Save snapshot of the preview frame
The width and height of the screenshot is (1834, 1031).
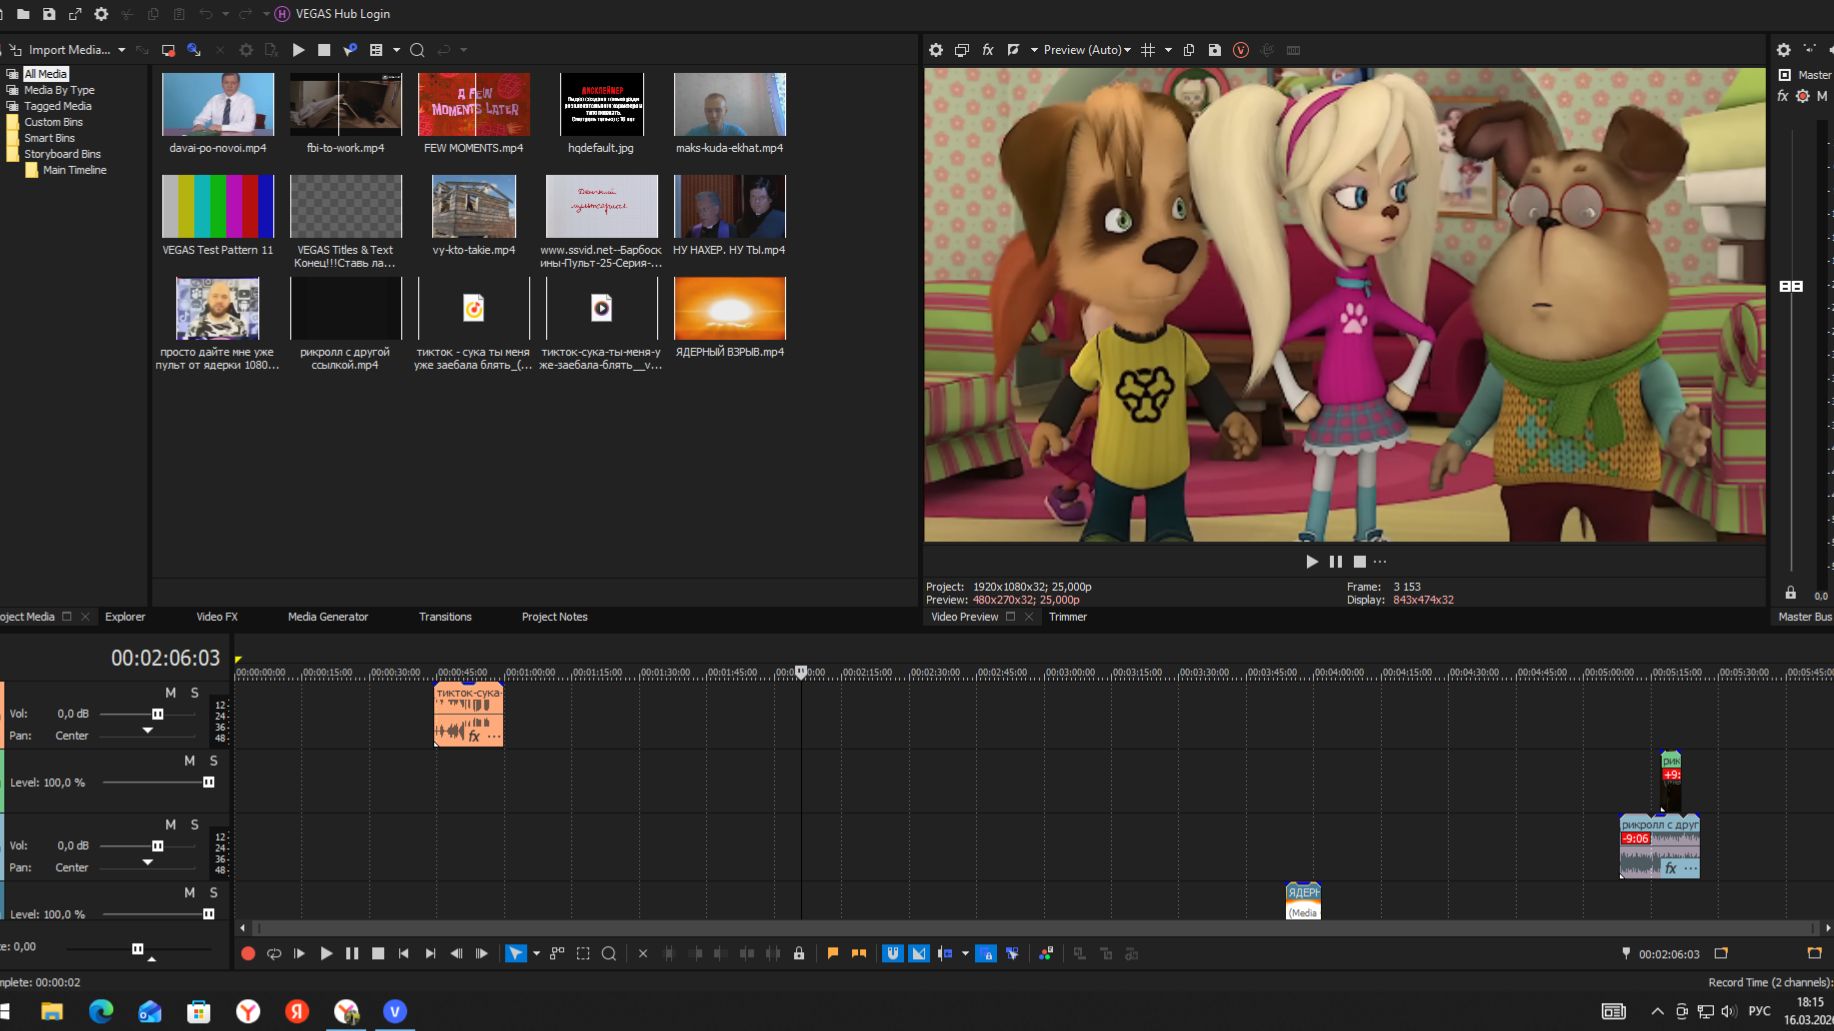click(1214, 50)
